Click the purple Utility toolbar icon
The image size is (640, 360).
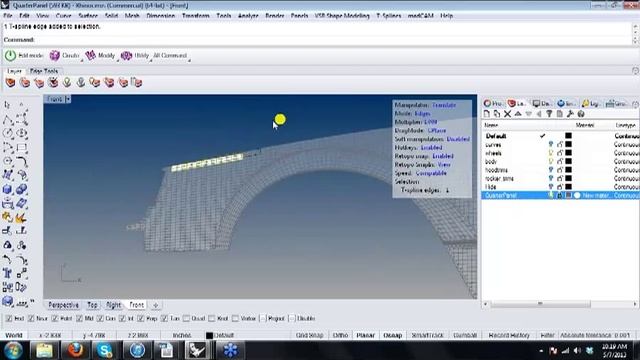tap(126, 56)
